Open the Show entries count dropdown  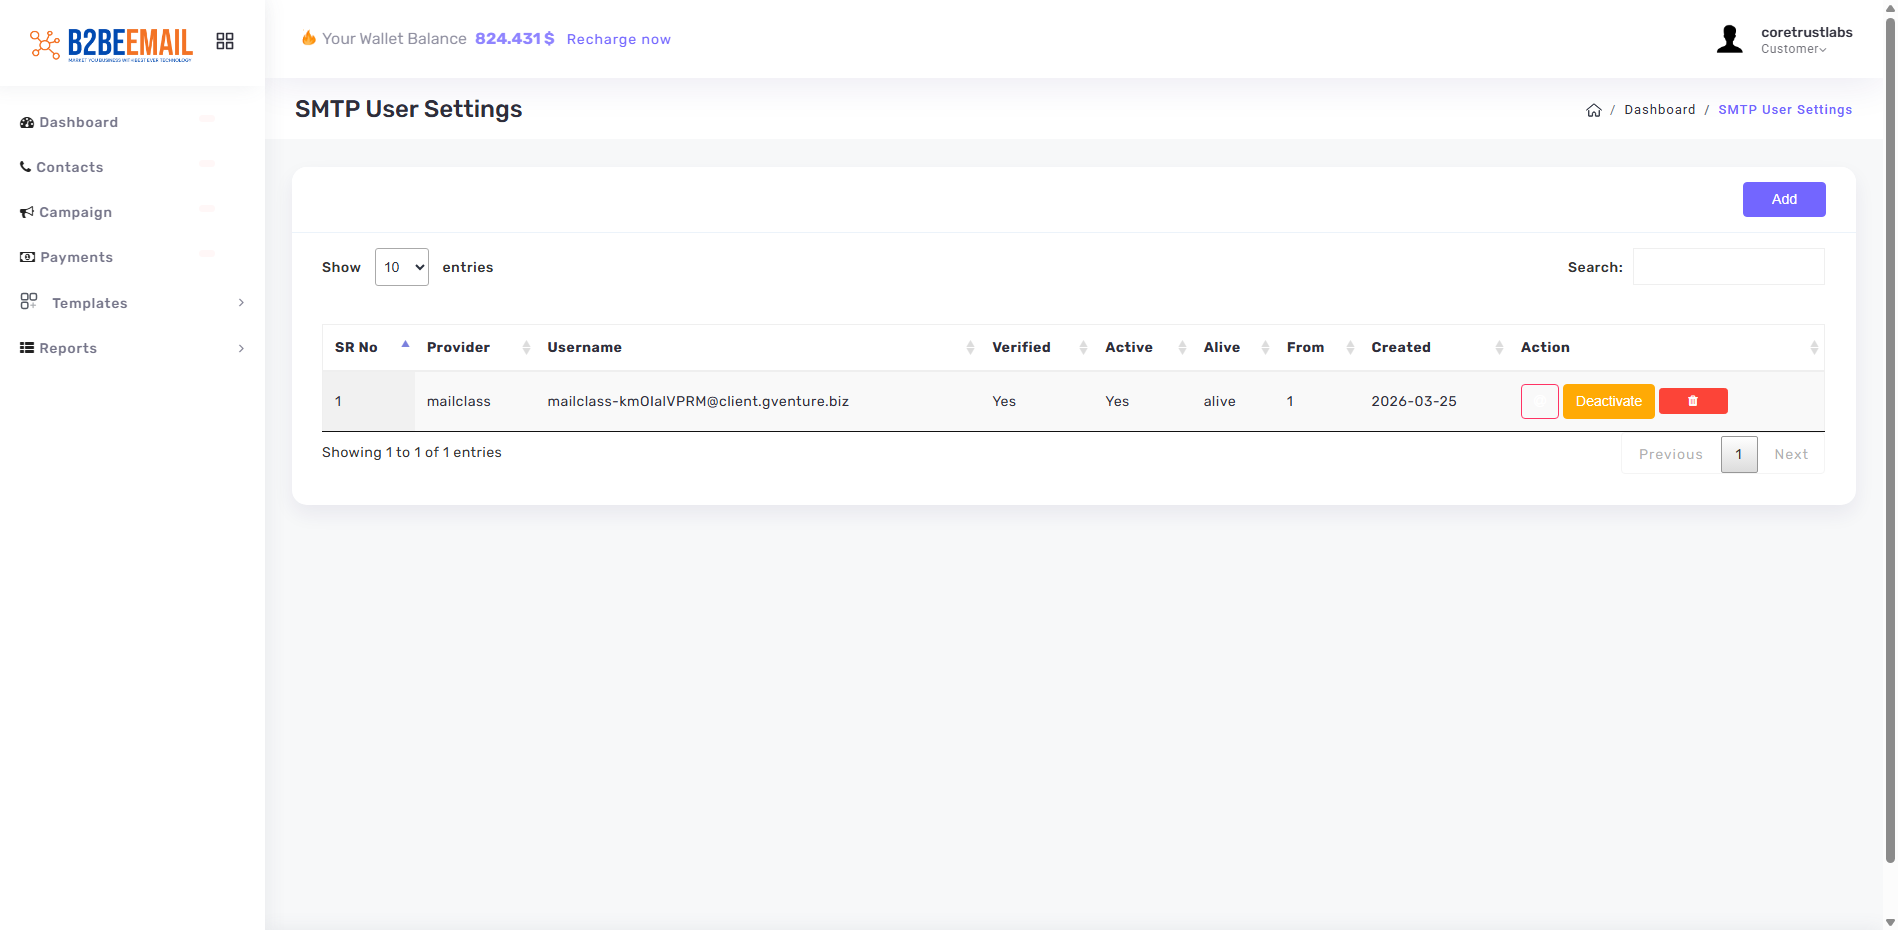click(401, 267)
